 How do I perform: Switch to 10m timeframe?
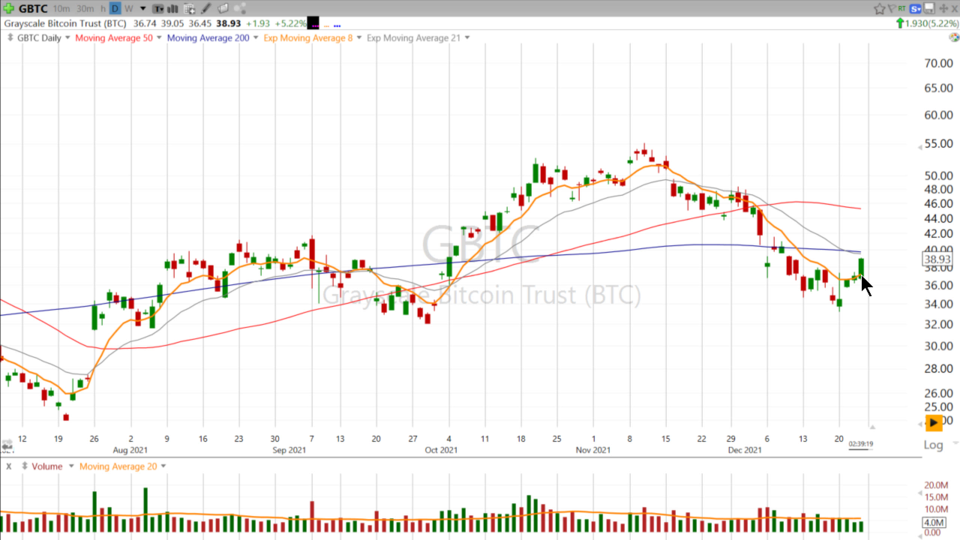tap(61, 9)
